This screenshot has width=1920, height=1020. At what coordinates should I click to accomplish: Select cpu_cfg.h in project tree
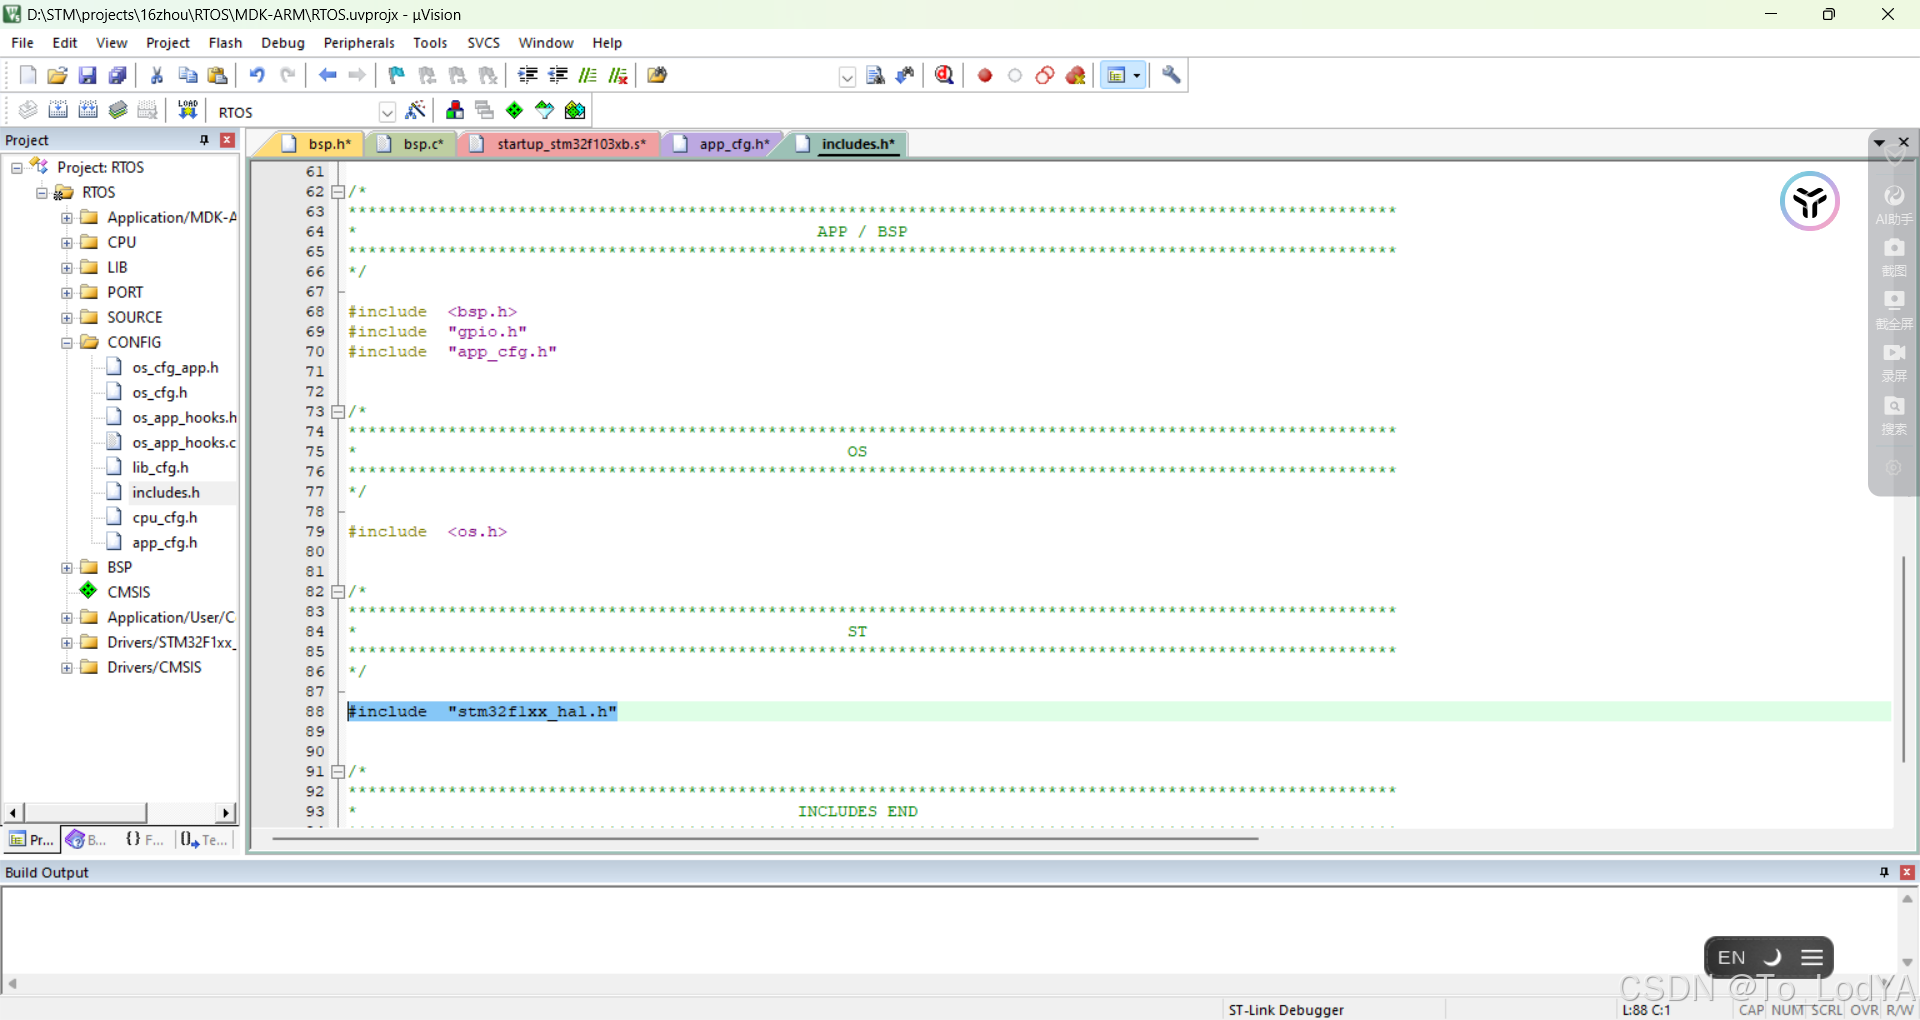[x=164, y=518]
